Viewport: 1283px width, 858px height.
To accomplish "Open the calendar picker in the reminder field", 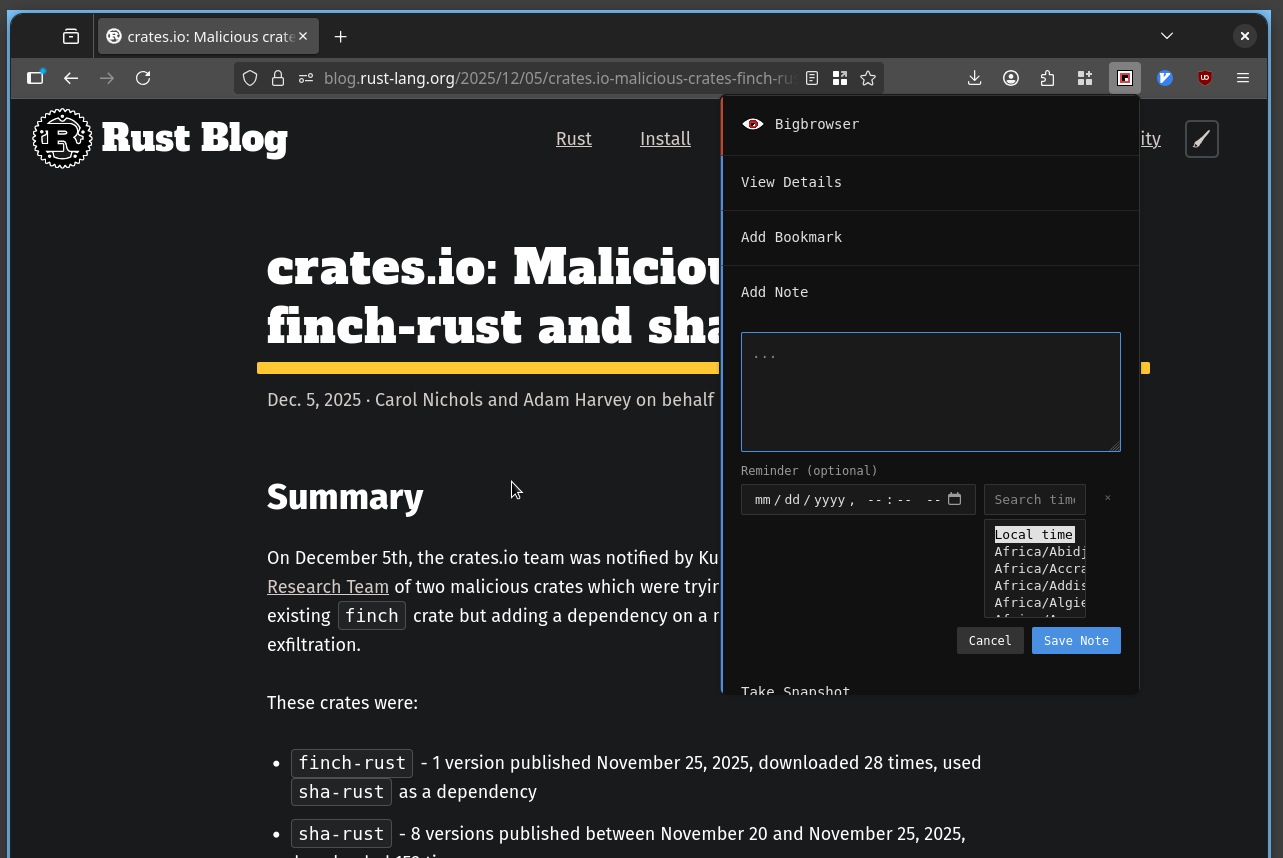I will 955,499.
